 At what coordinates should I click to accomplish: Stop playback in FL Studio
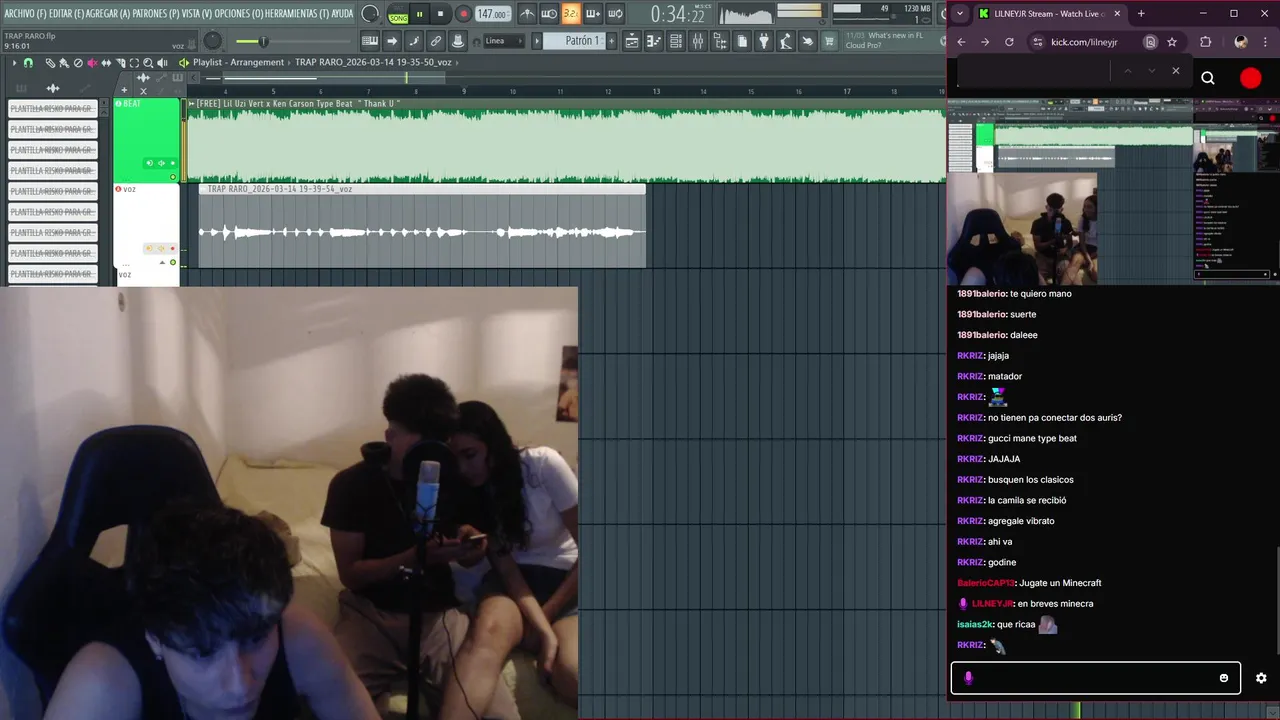pos(440,14)
